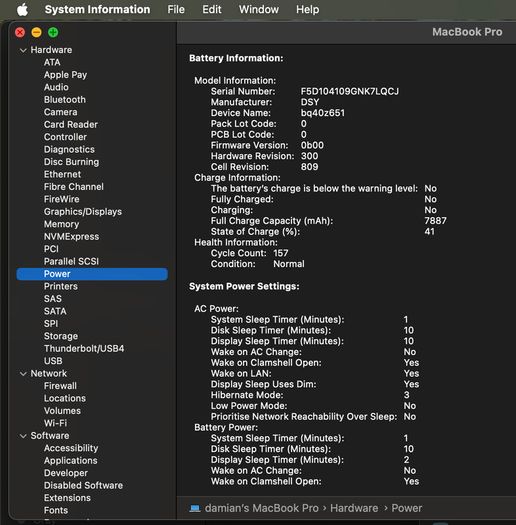Open the Apple menu
Image resolution: width=516 pixels, height=525 pixels.
(x=22, y=9)
